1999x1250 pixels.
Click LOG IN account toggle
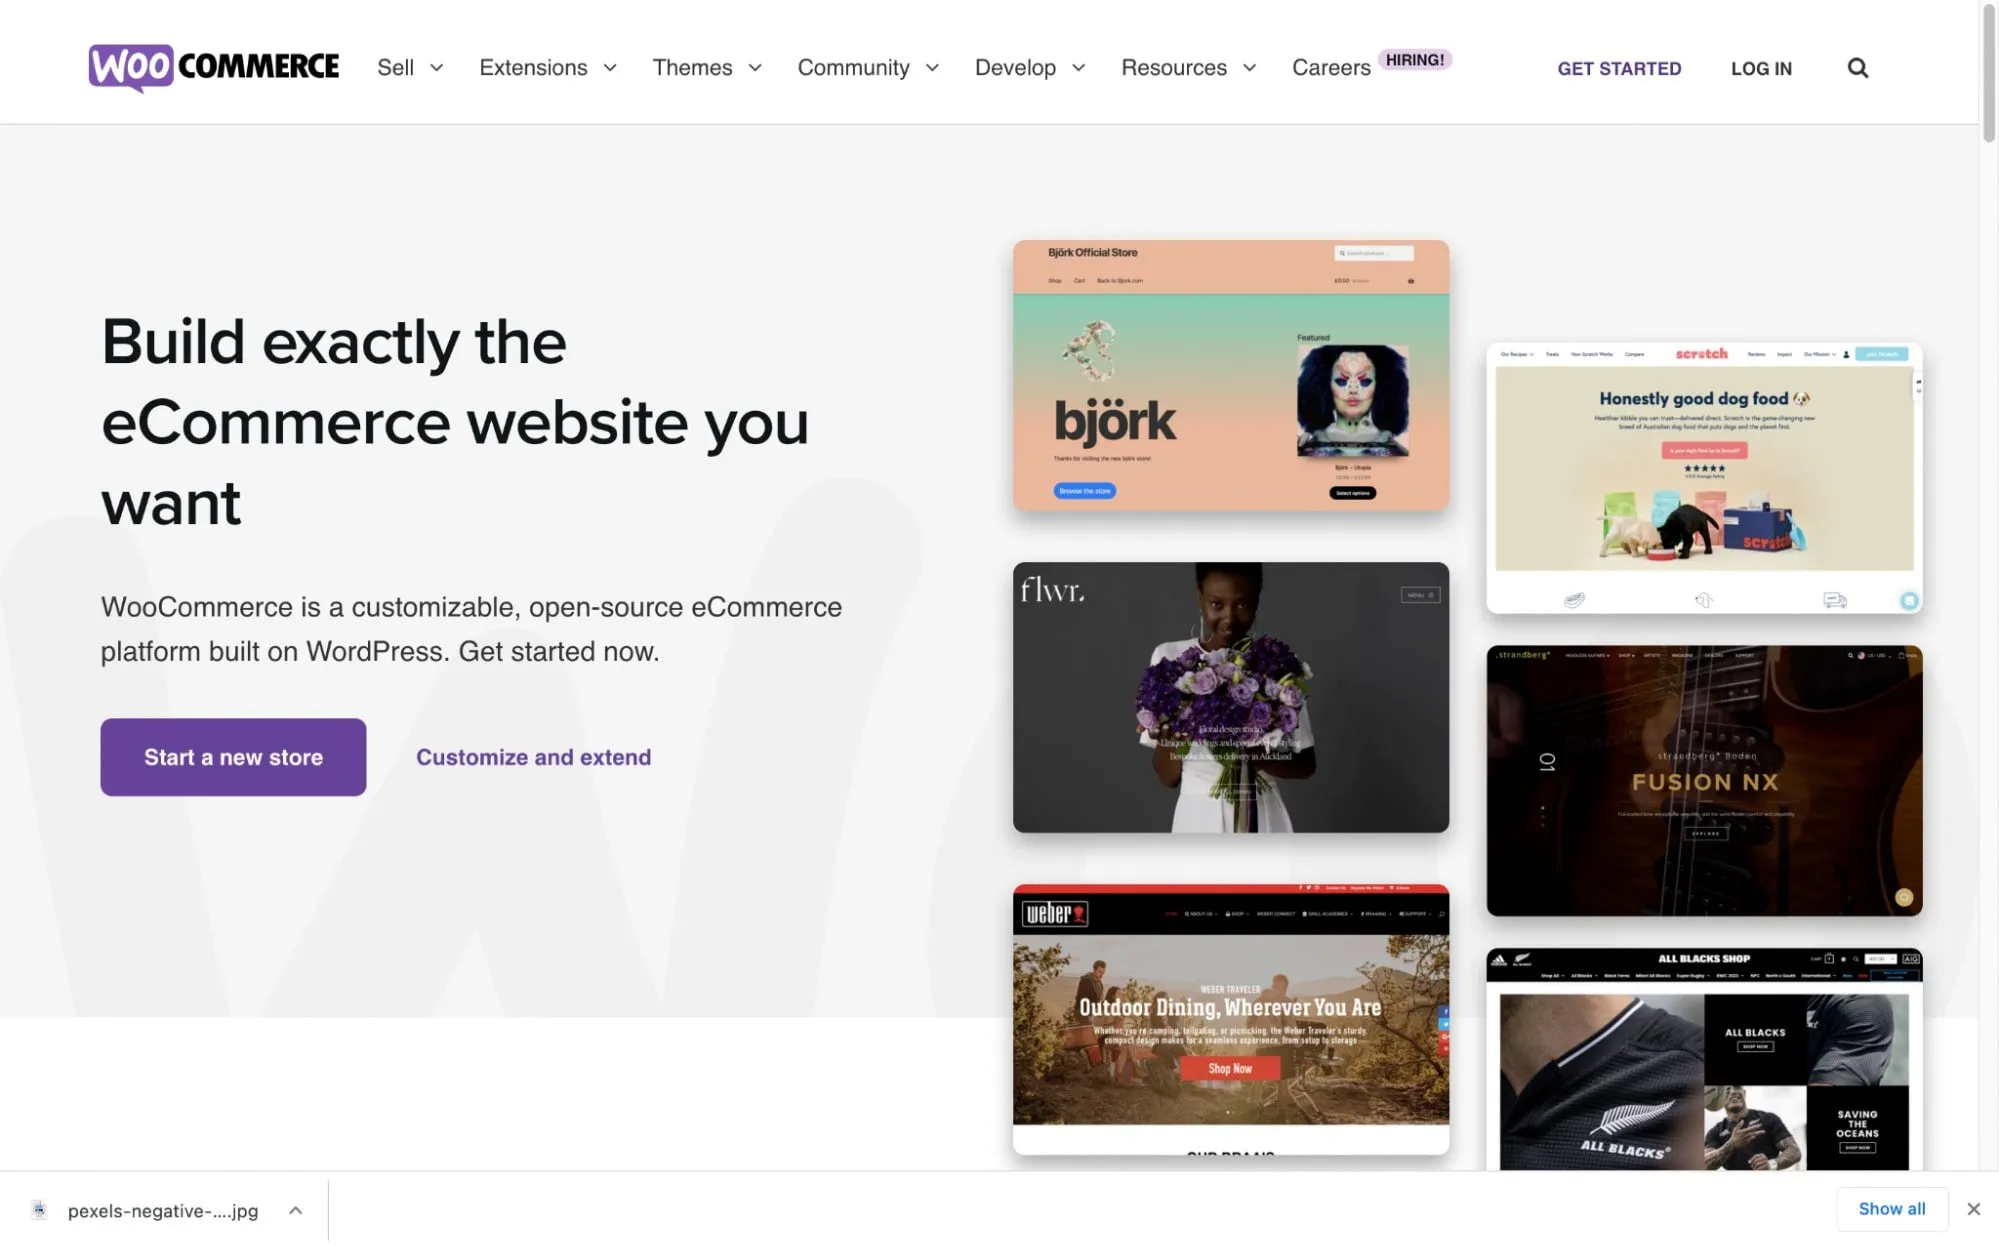1763,68
